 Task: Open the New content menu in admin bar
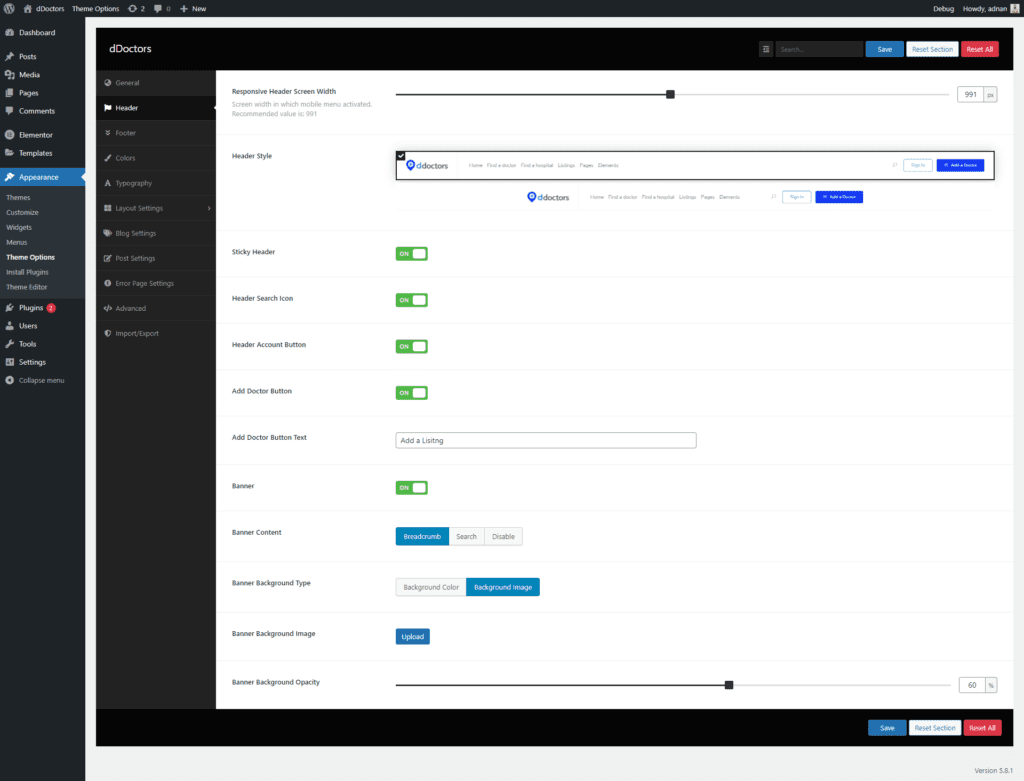click(x=193, y=8)
